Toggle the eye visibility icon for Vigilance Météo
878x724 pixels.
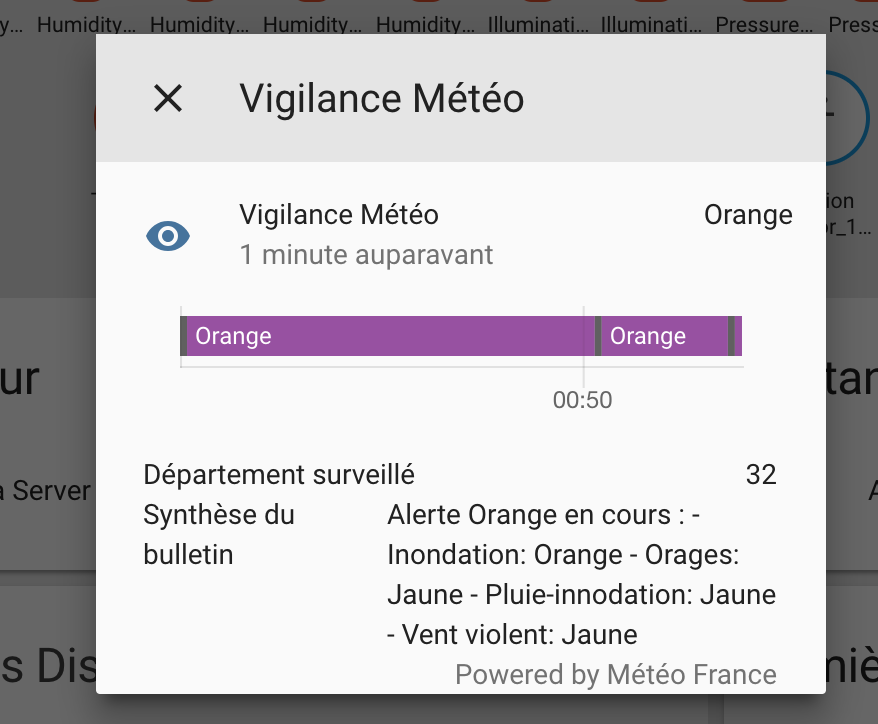167,236
